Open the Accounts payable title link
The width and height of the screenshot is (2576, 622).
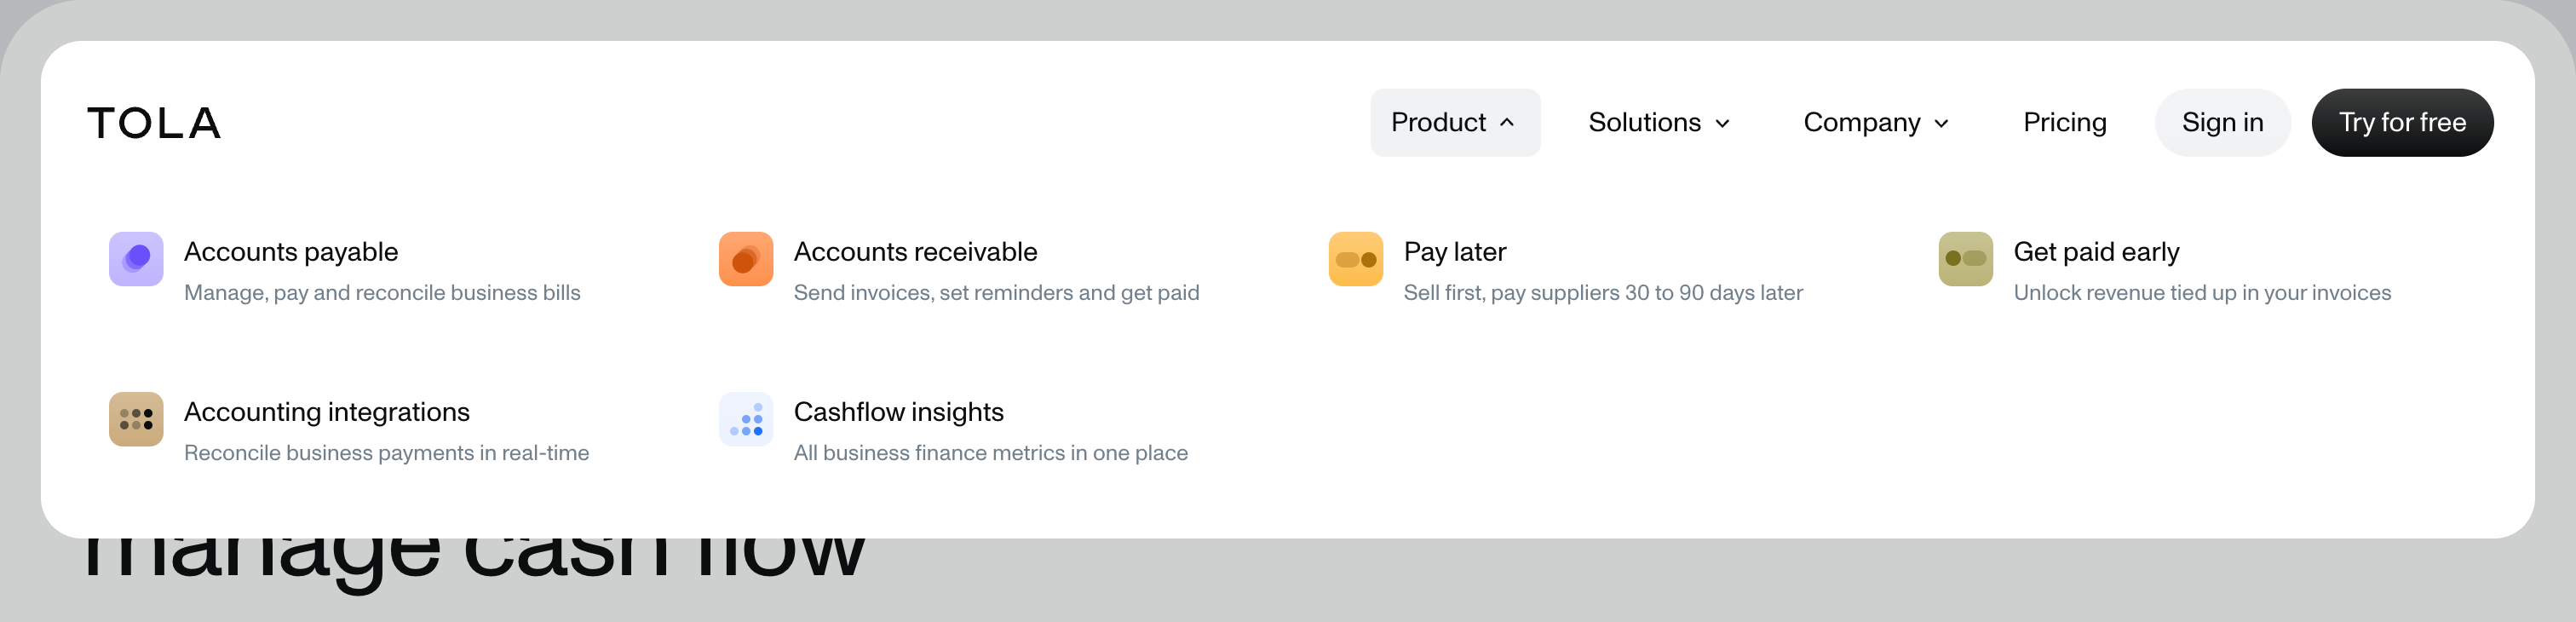coord(291,252)
